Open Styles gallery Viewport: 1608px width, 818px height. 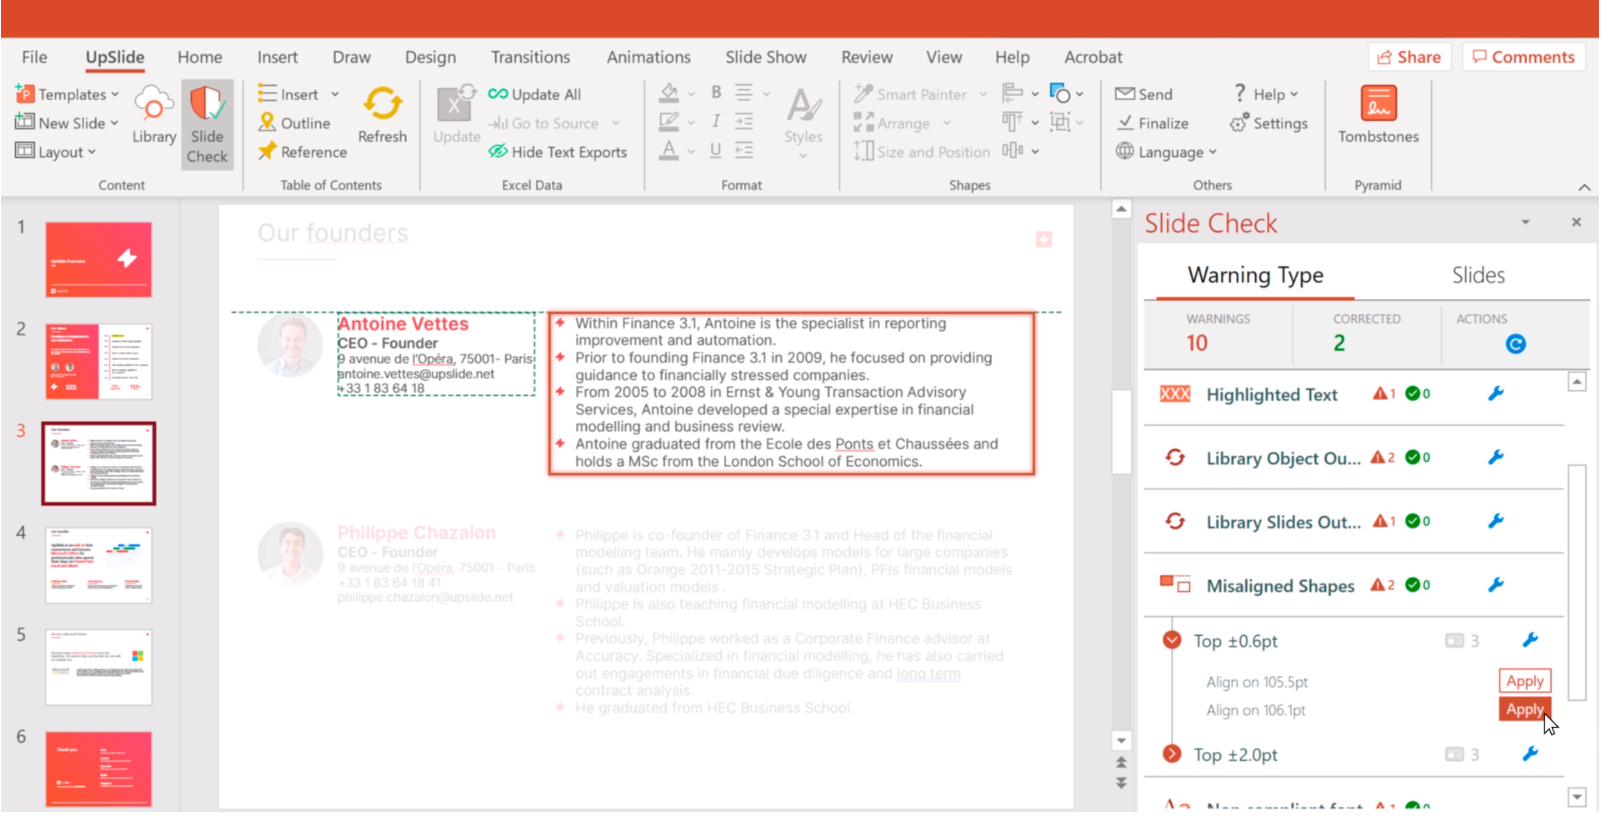pyautogui.click(x=803, y=122)
